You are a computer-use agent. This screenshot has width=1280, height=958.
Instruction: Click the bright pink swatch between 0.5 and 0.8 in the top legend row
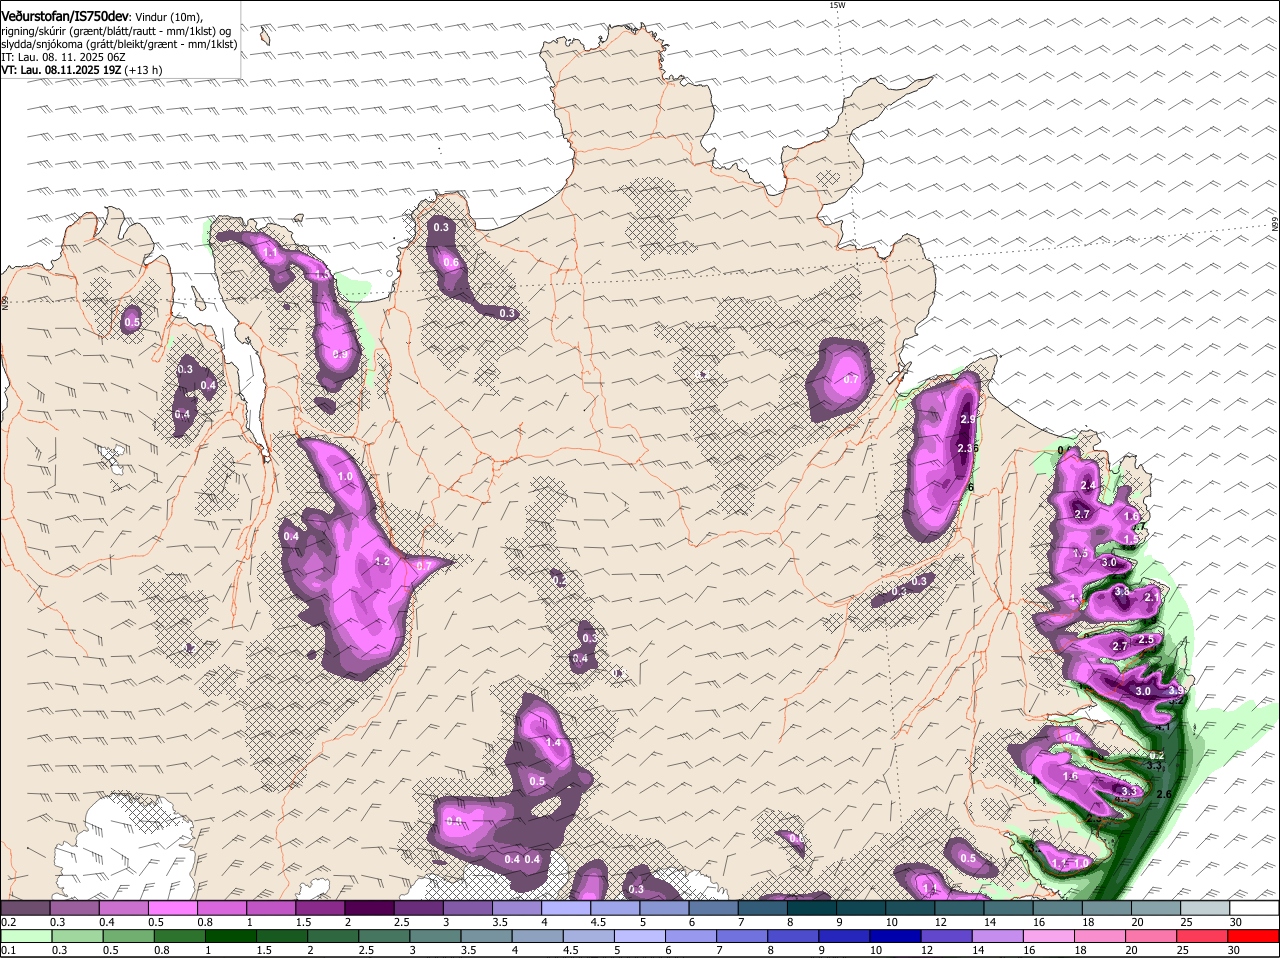coord(172,907)
